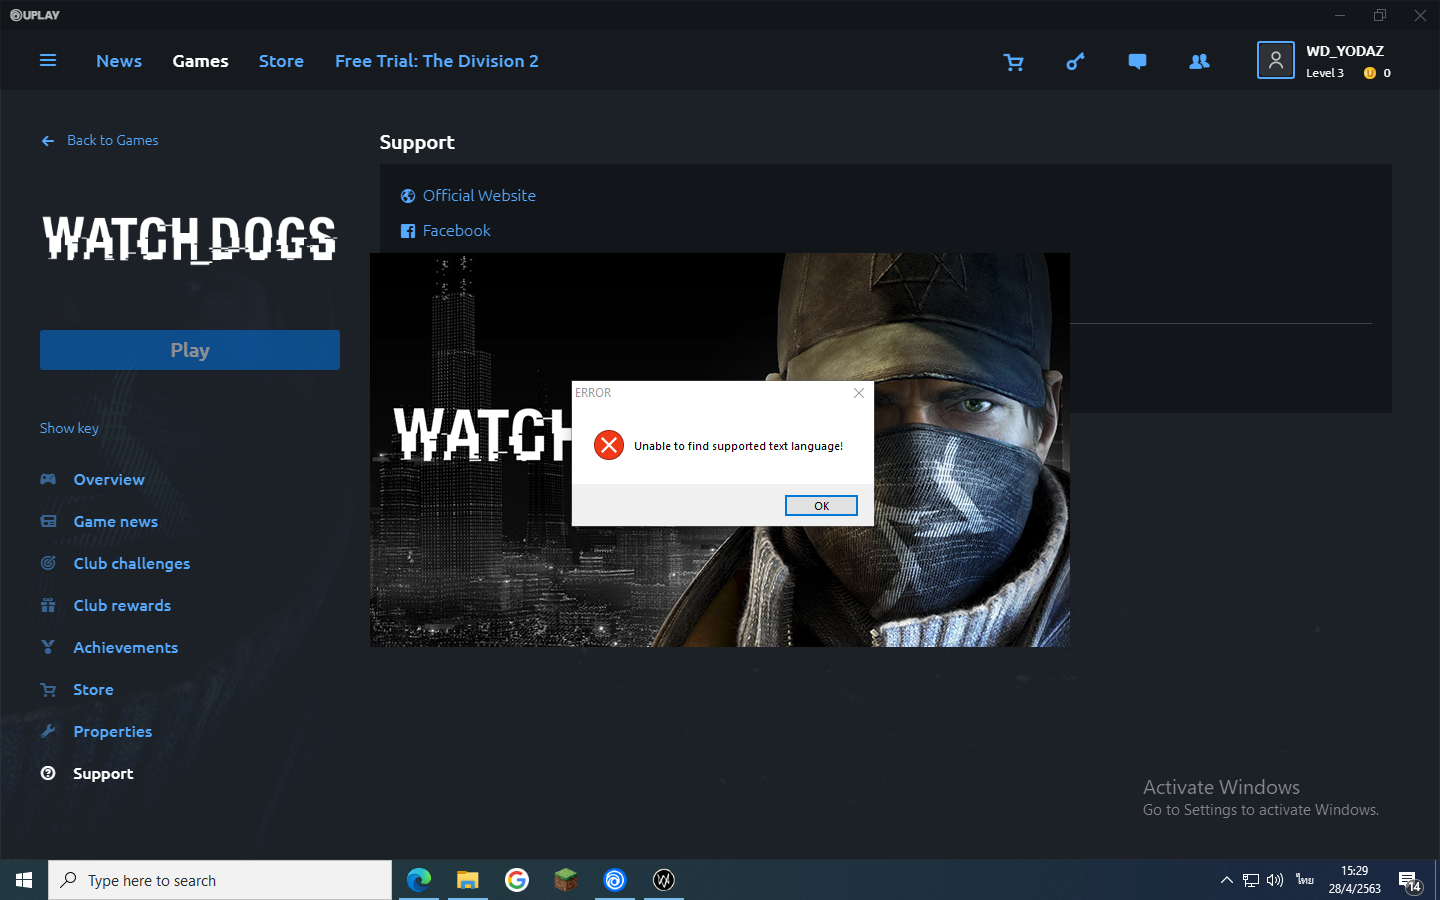This screenshot has width=1440, height=900.
Task: Click the Facebook logo icon
Action: pos(408,231)
